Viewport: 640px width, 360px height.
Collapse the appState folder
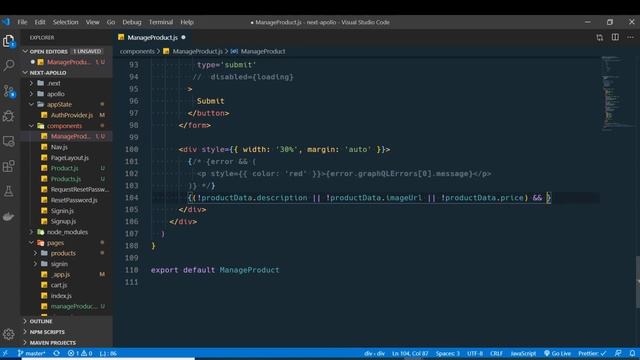[x=59, y=104]
